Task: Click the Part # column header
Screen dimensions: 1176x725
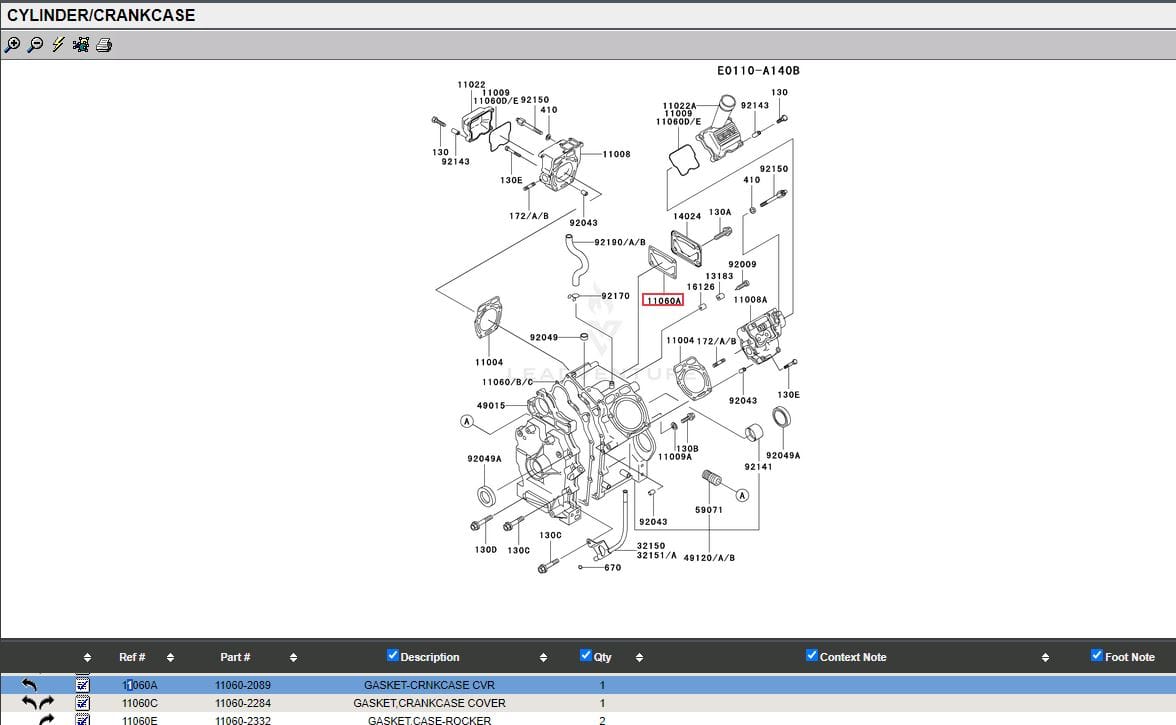Action: tap(235, 657)
